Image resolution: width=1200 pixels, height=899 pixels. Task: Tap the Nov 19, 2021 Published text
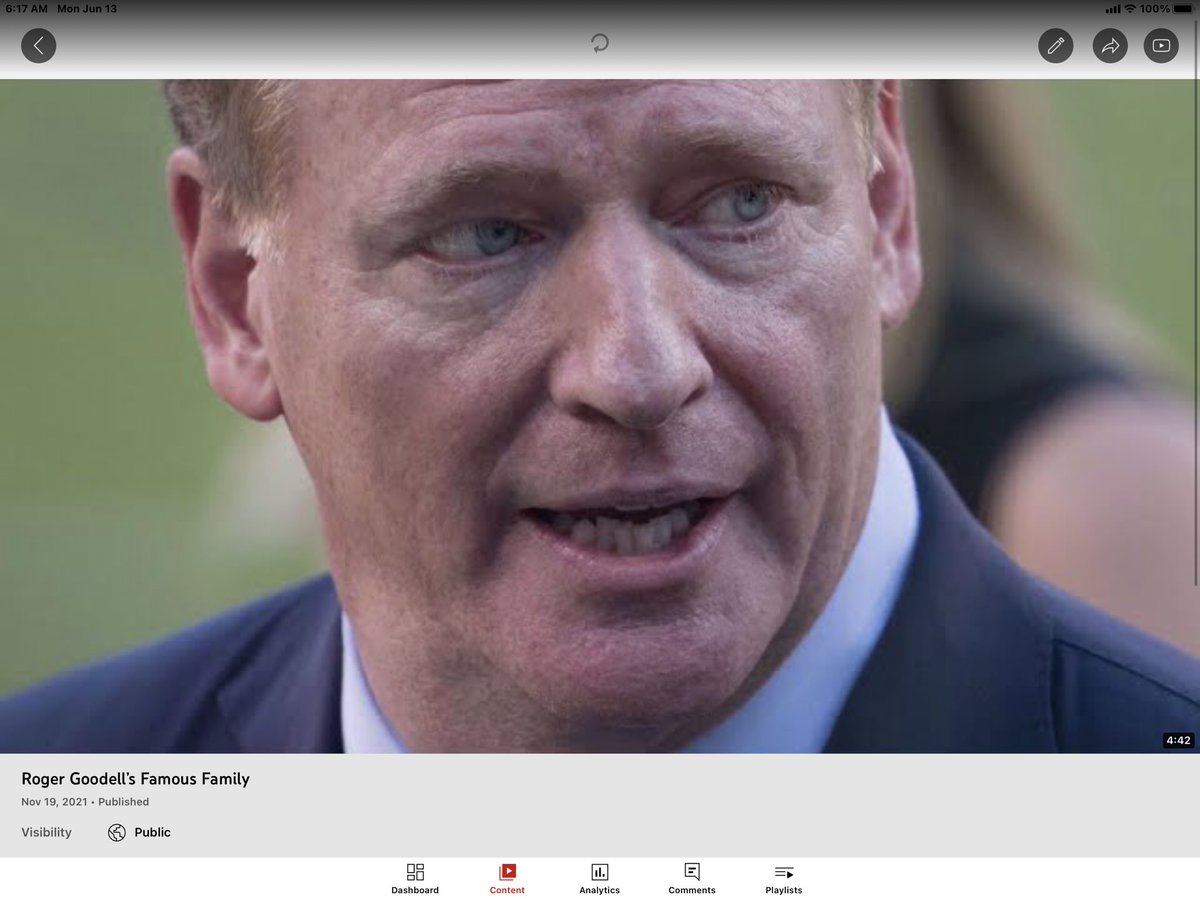(85, 802)
